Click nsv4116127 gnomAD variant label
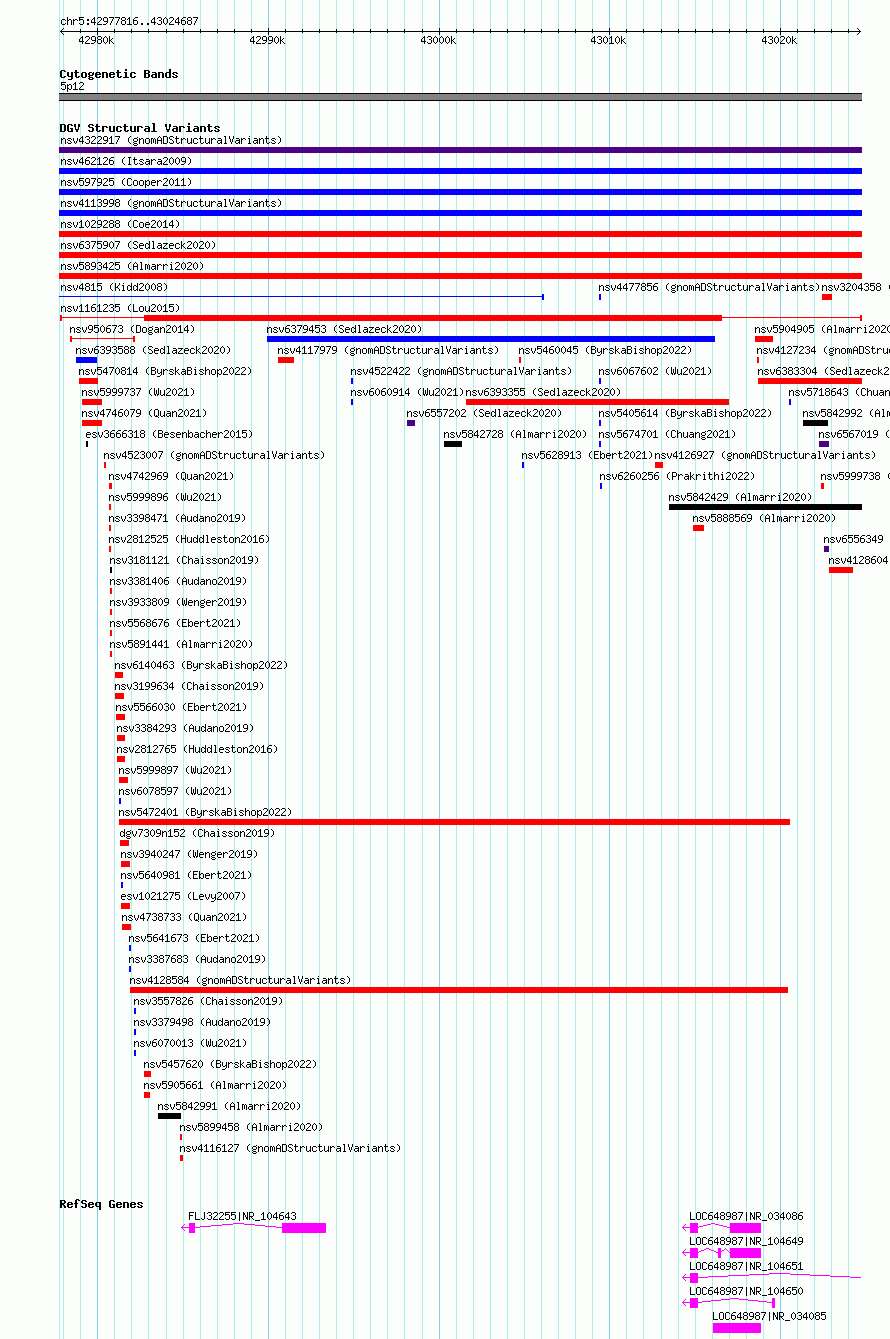The height and width of the screenshot is (1339, 890). 290,1148
